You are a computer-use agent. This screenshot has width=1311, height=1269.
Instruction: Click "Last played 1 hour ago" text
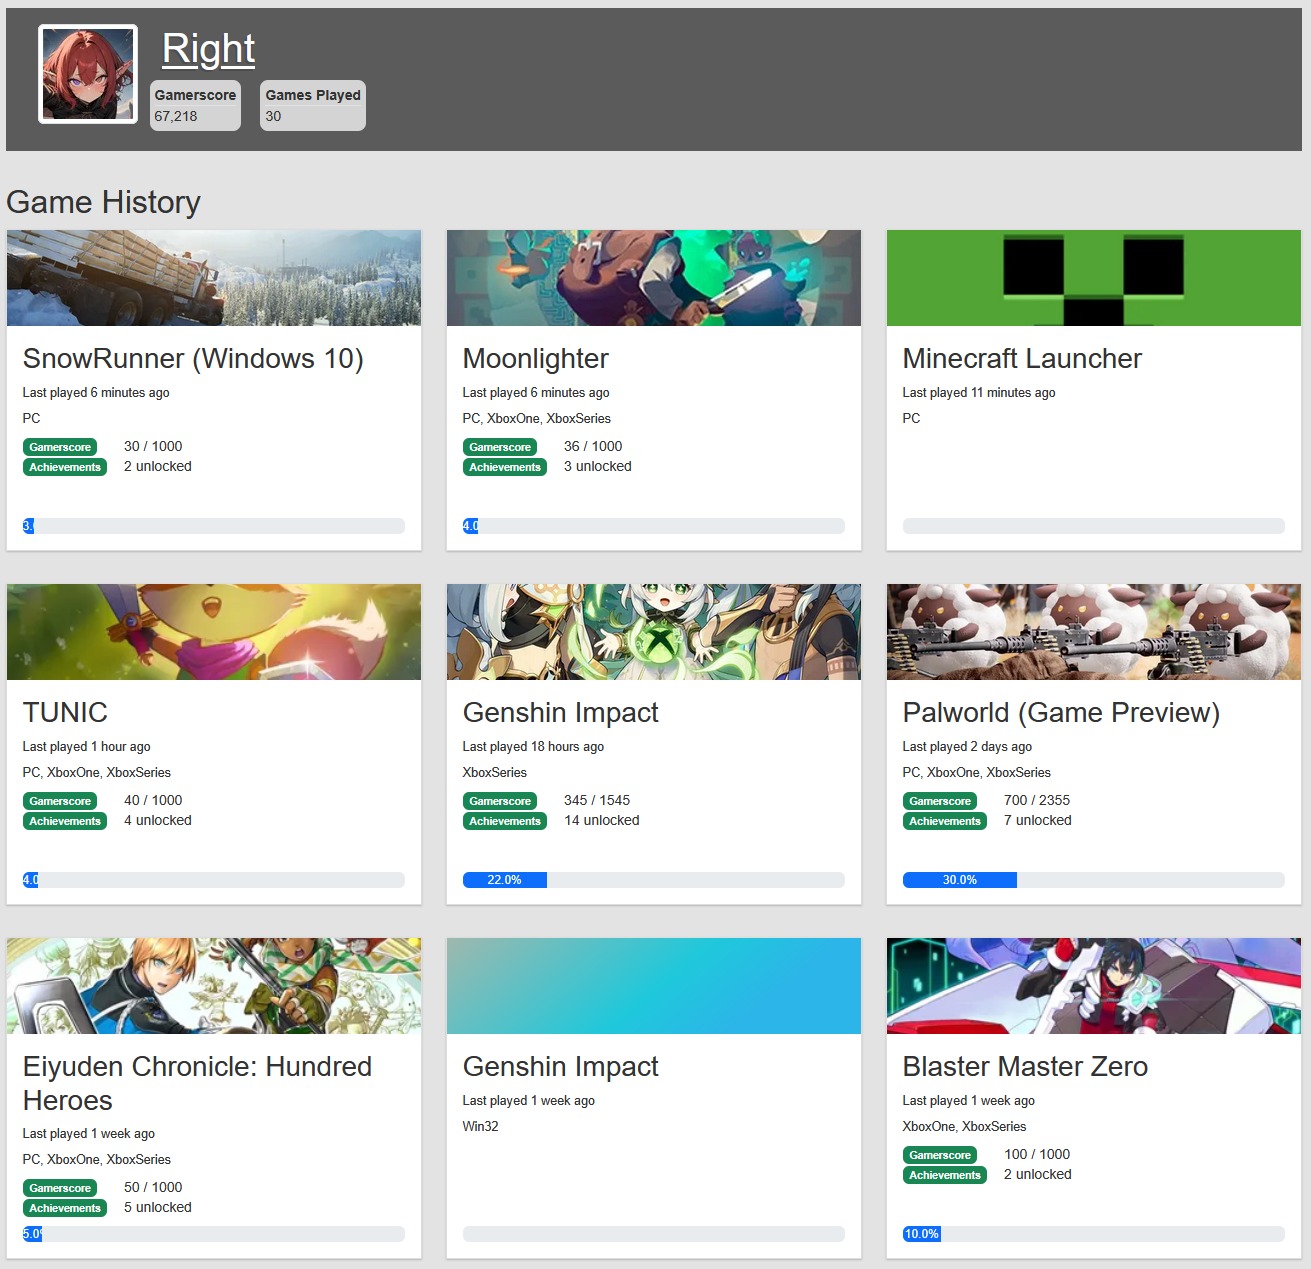(x=87, y=746)
